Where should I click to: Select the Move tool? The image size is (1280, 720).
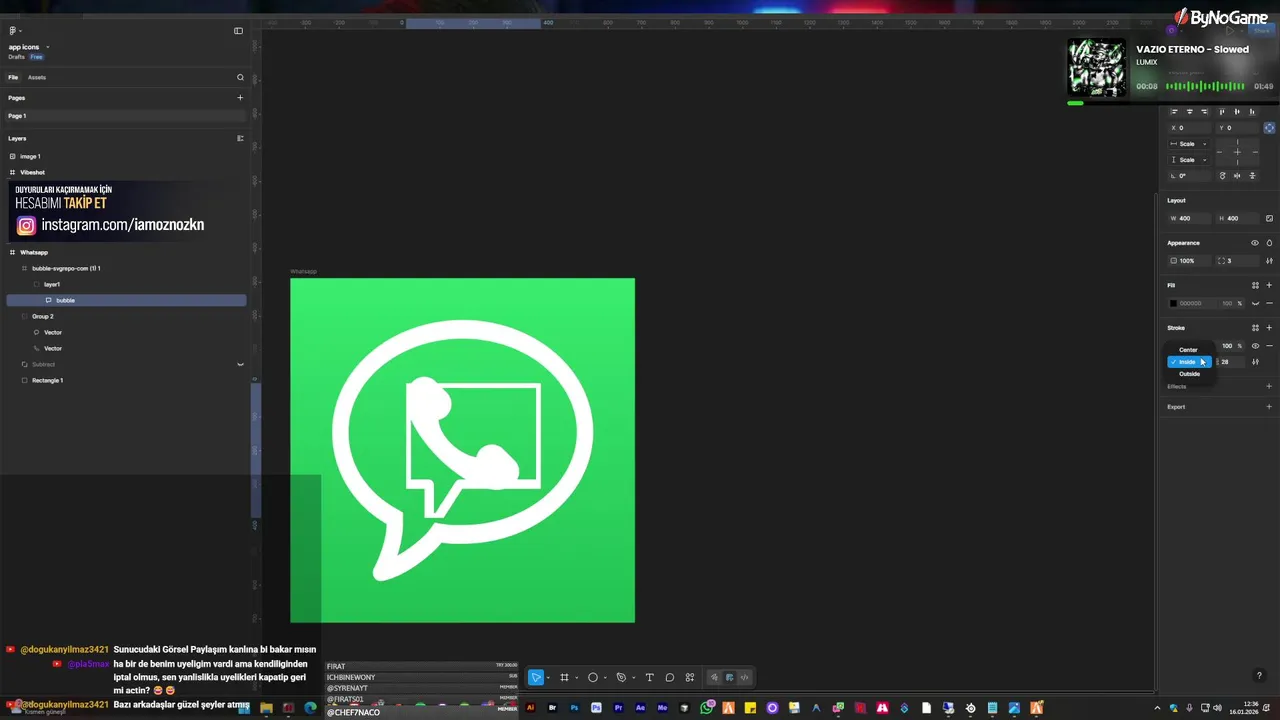[x=535, y=677]
